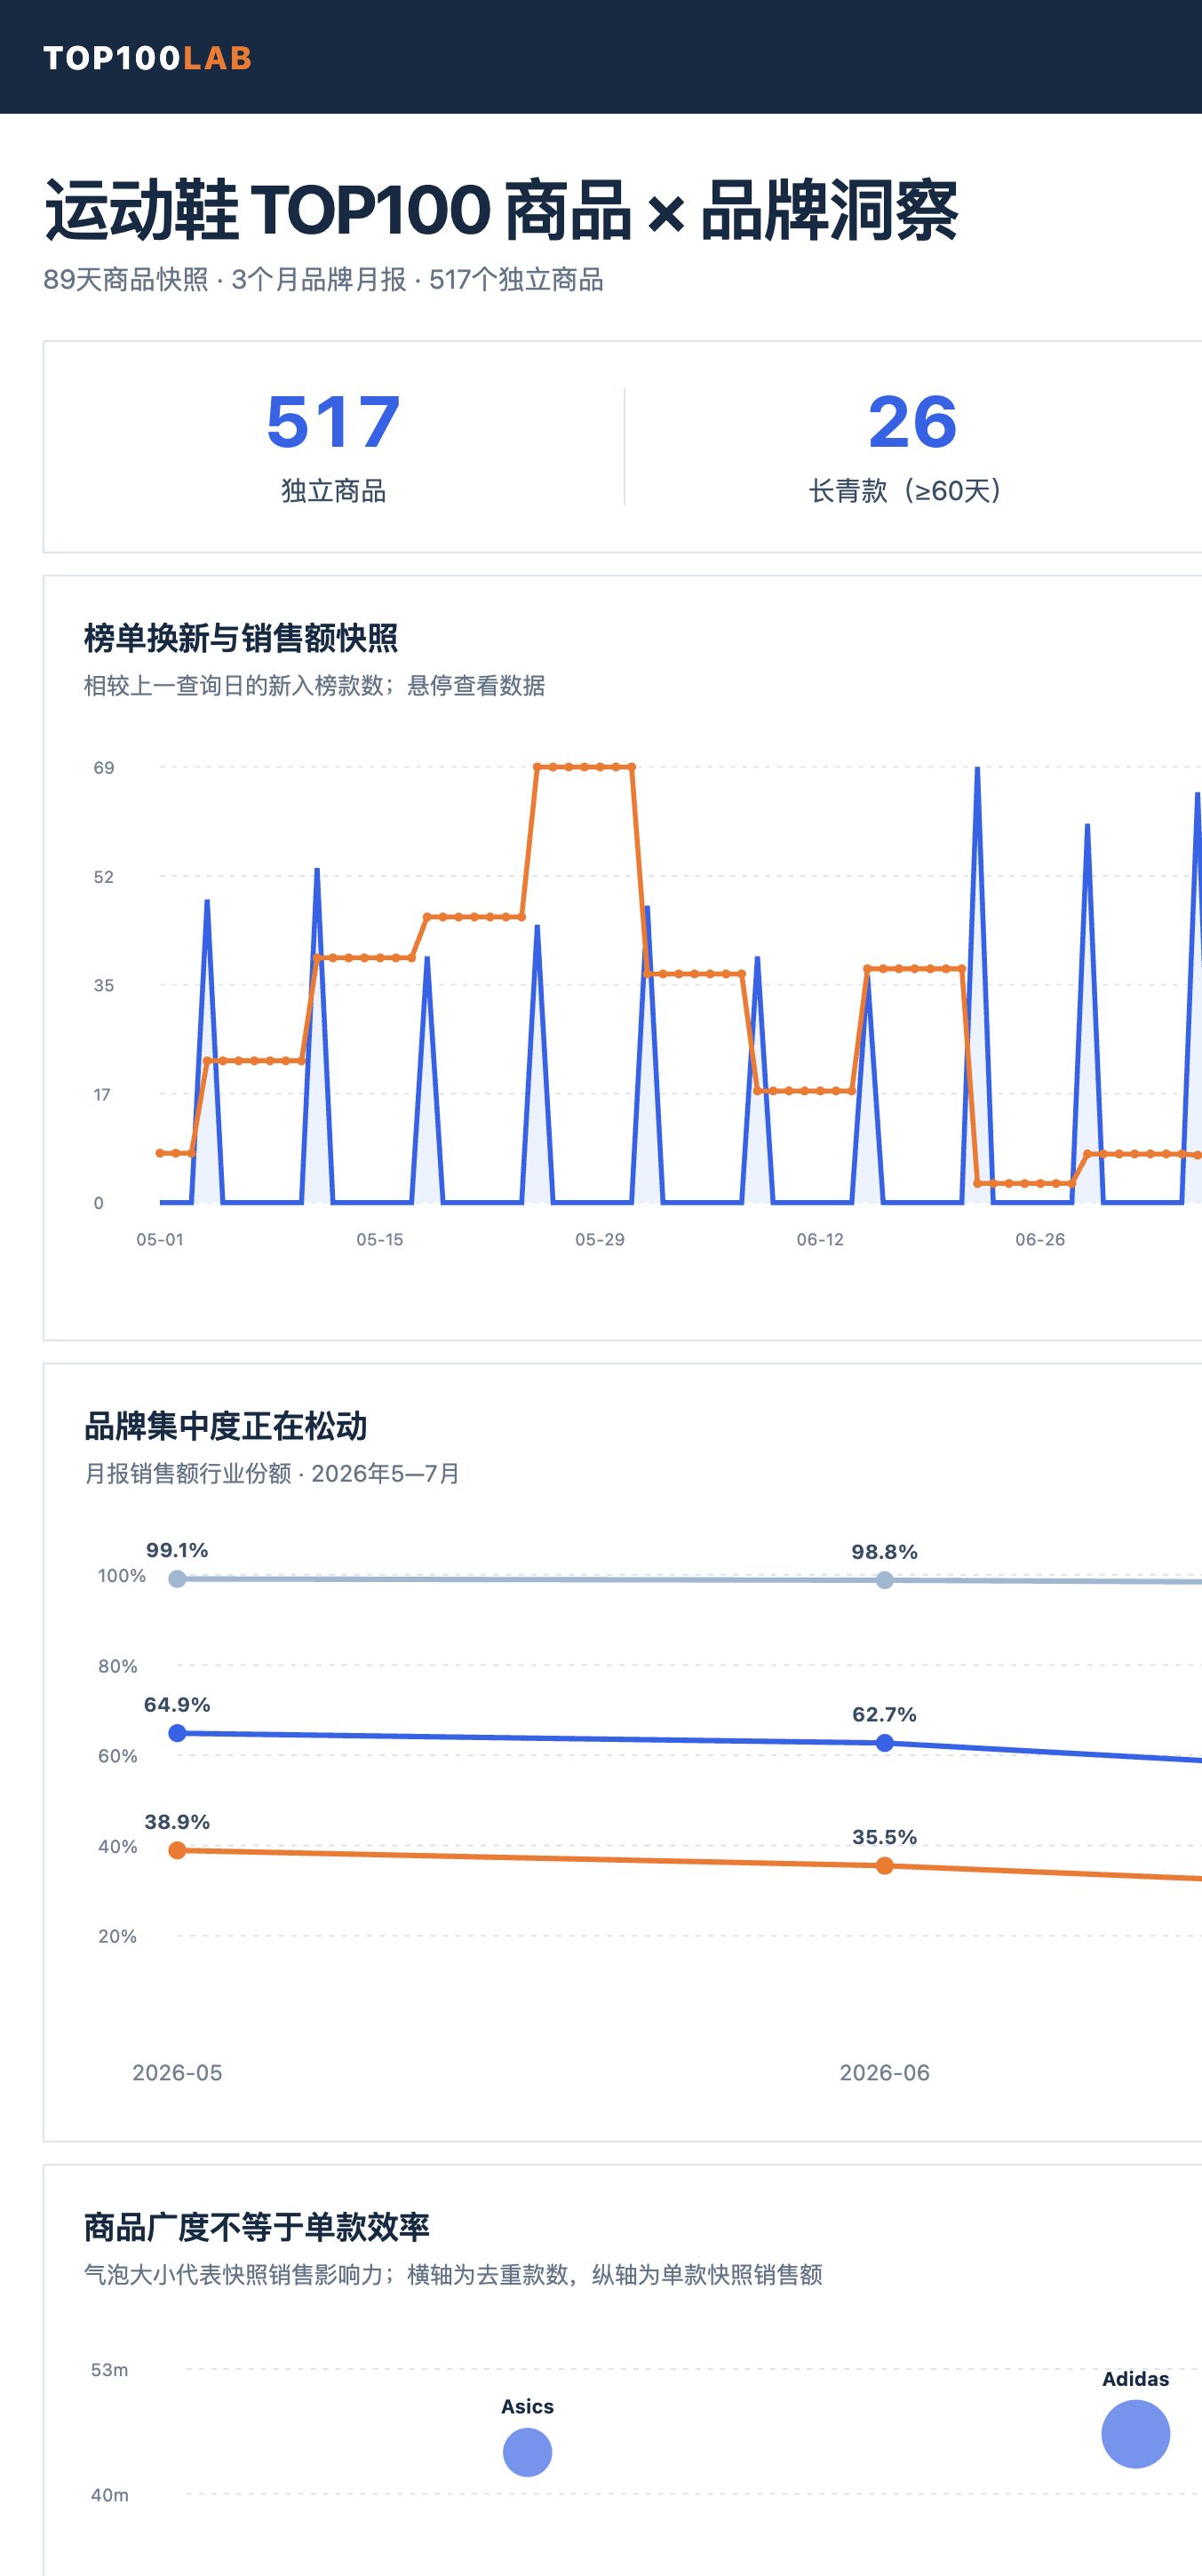Click the blue data point under 62.7%
The image size is (1202, 2576).
(885, 1743)
